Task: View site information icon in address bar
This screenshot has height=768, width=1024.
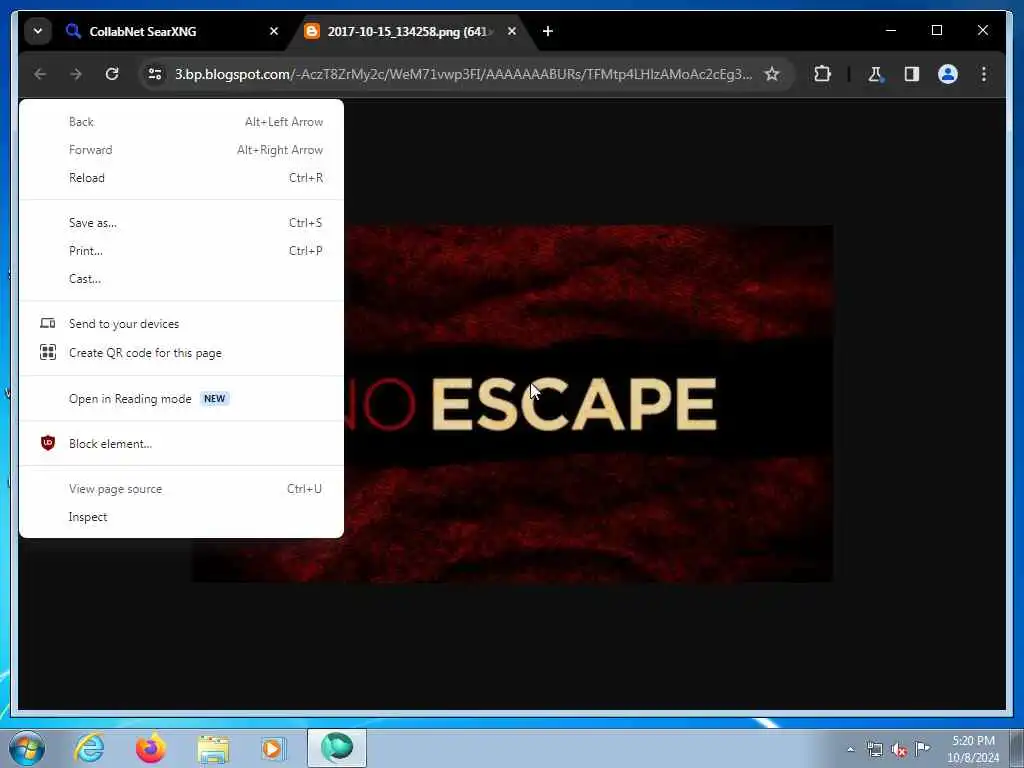Action: 155,74
